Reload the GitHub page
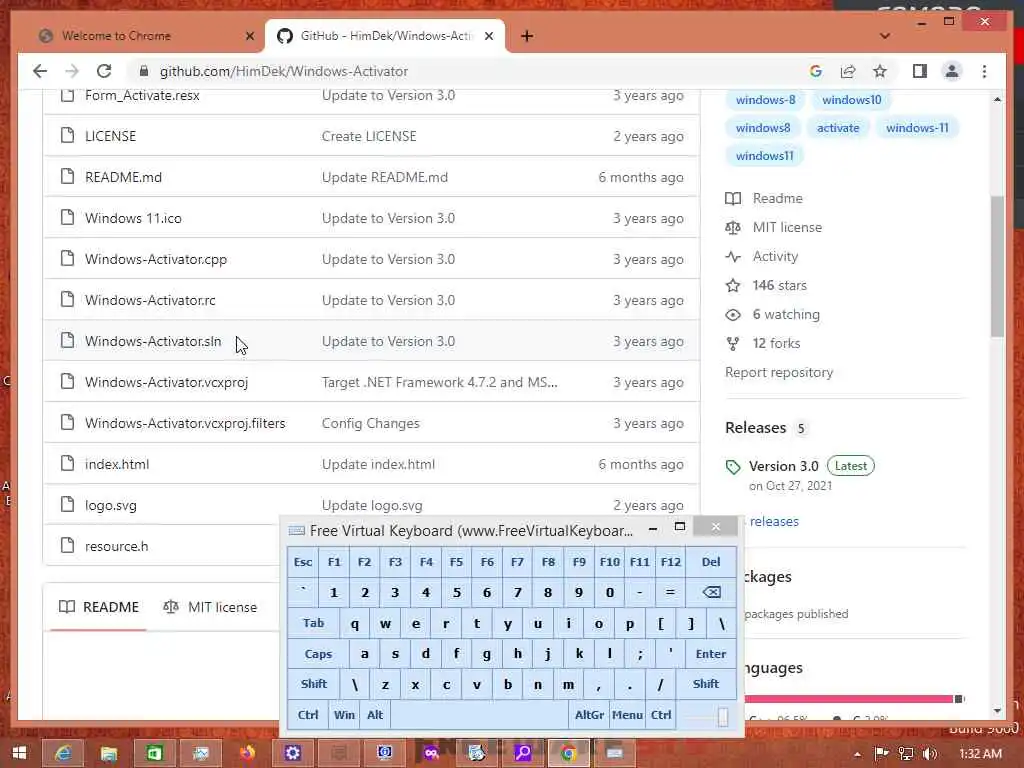 [104, 71]
